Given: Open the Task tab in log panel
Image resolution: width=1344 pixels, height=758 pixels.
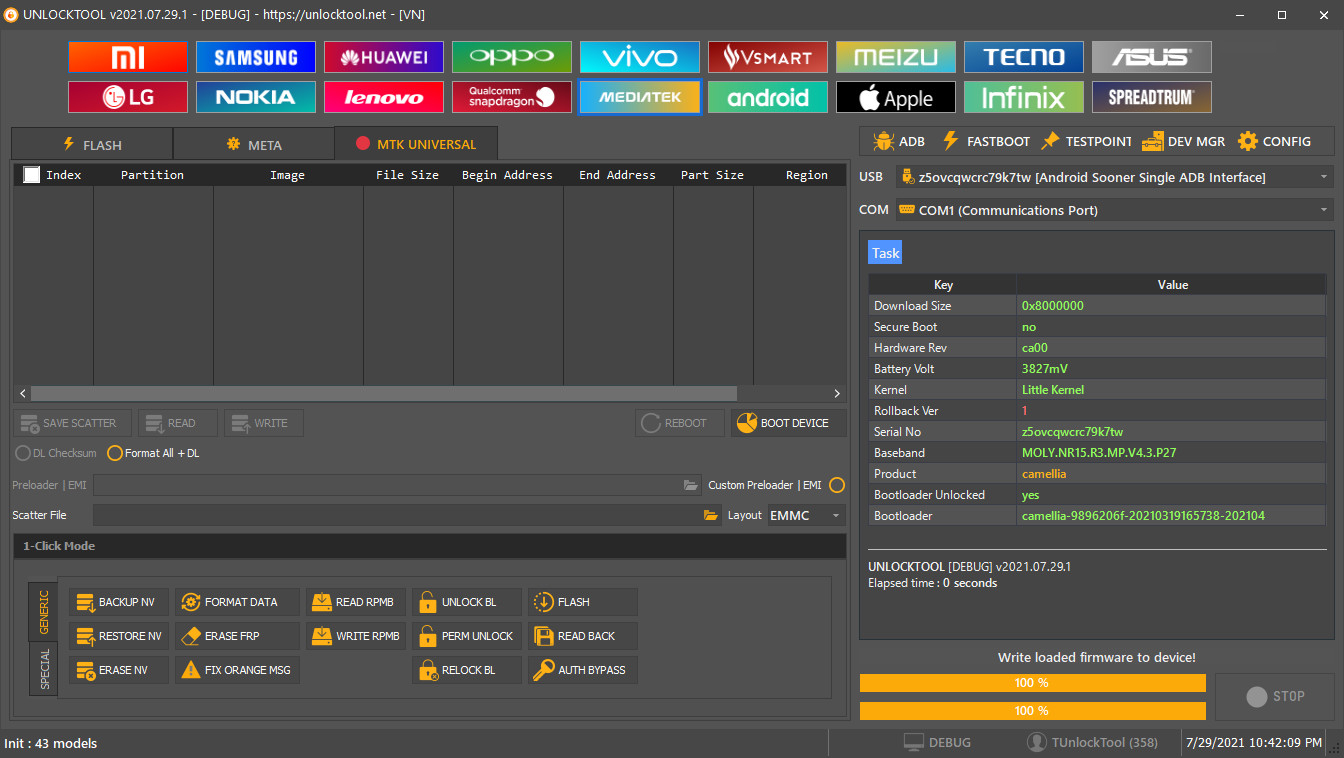Looking at the screenshot, I should coord(885,253).
